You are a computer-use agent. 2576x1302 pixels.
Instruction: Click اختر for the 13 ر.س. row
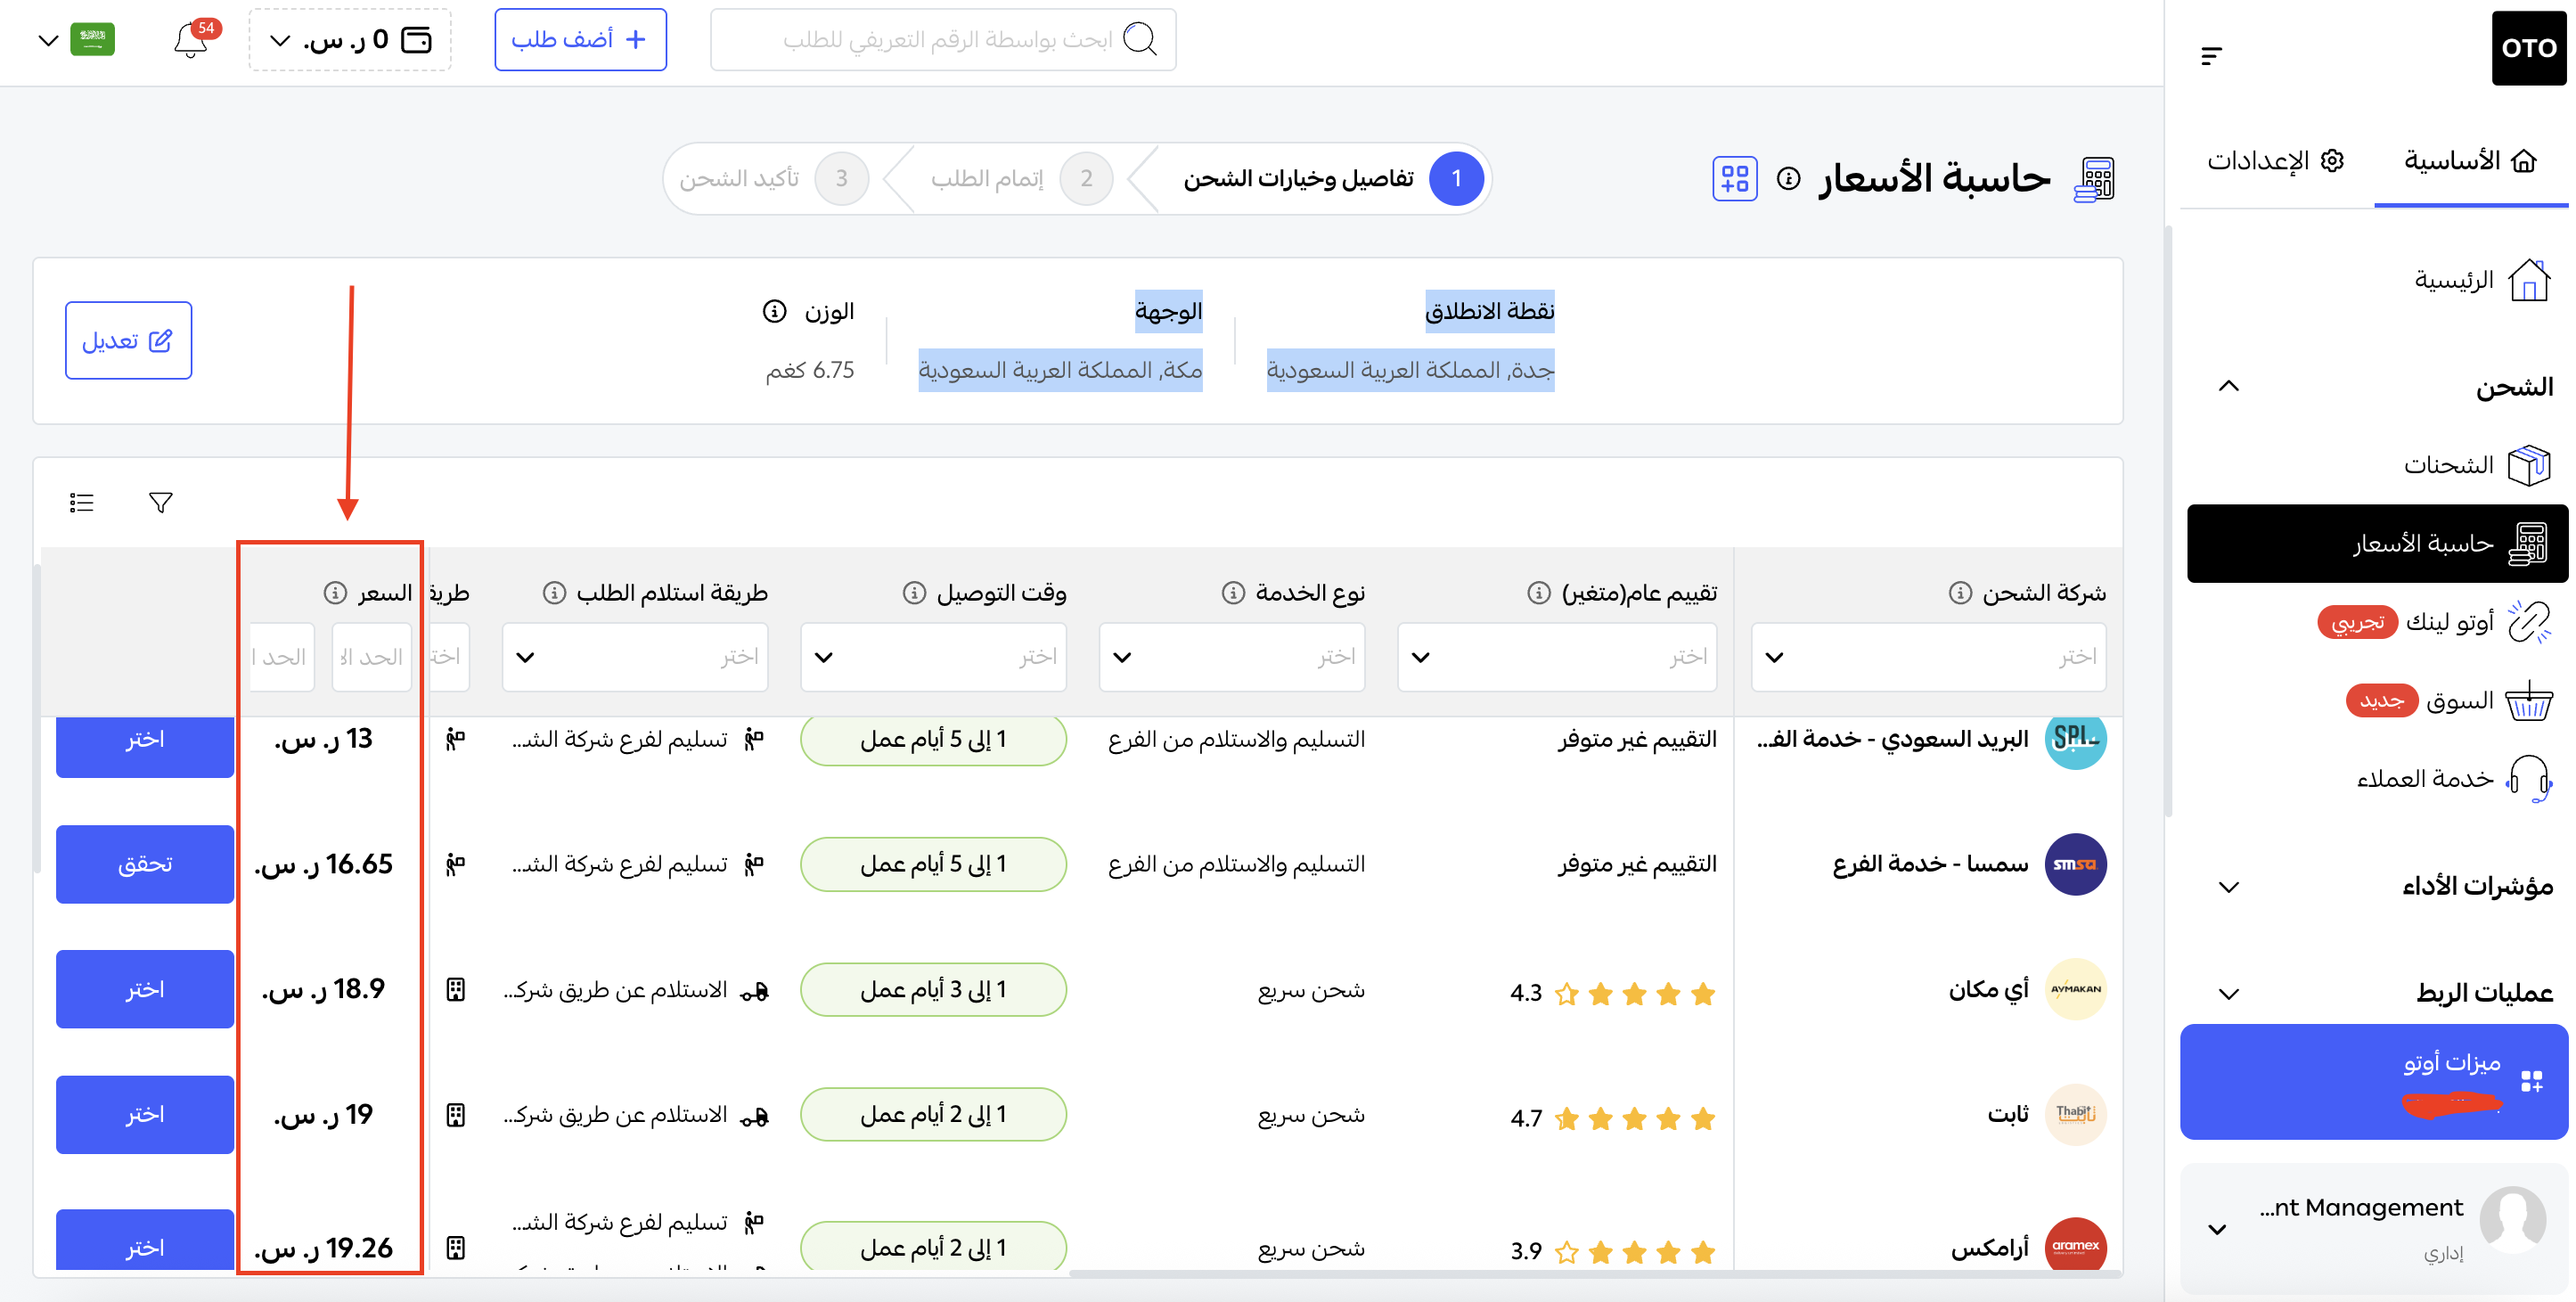click(x=145, y=745)
